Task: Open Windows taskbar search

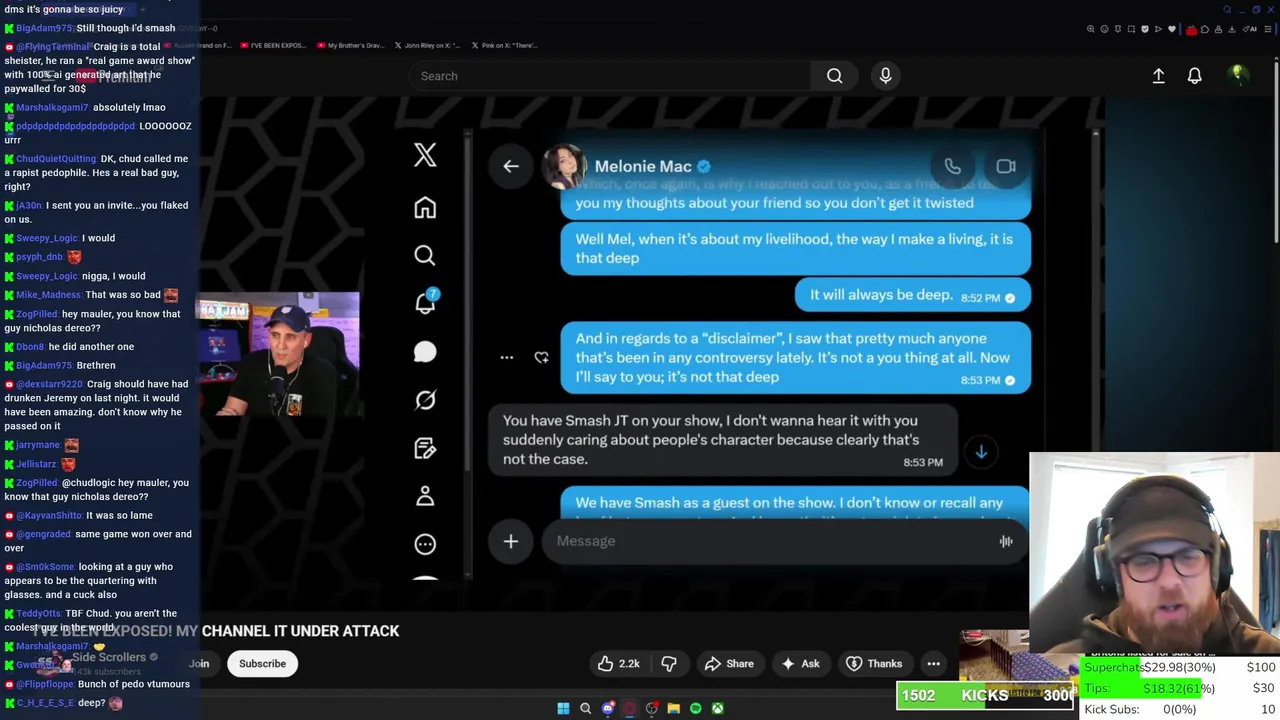Action: 585,709
